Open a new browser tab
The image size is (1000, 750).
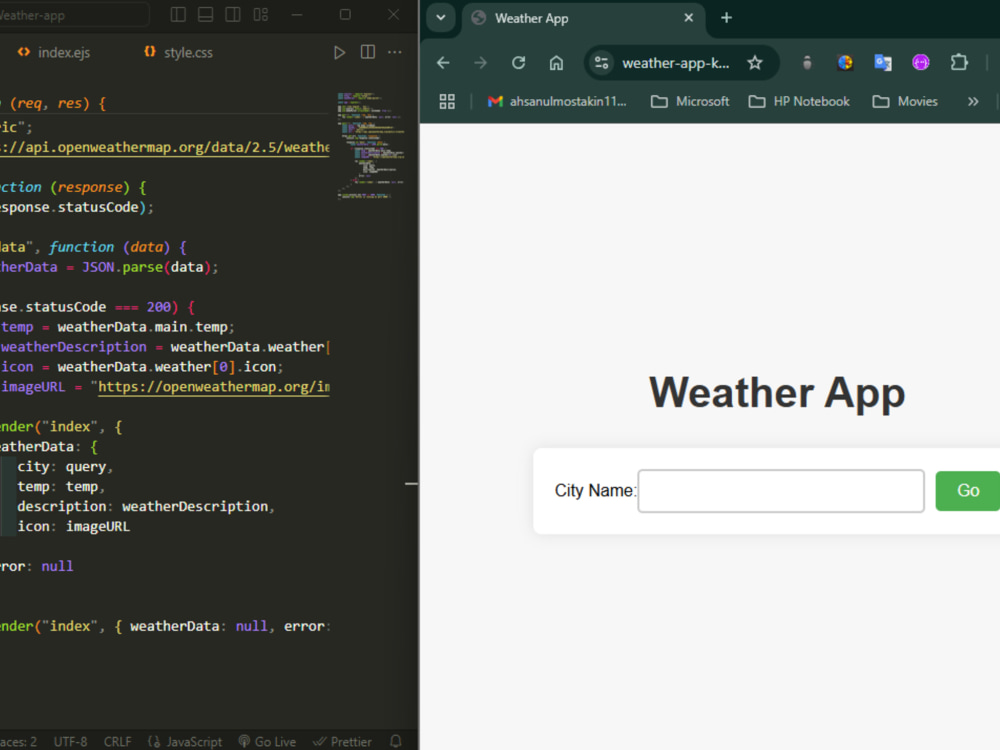click(x=726, y=18)
